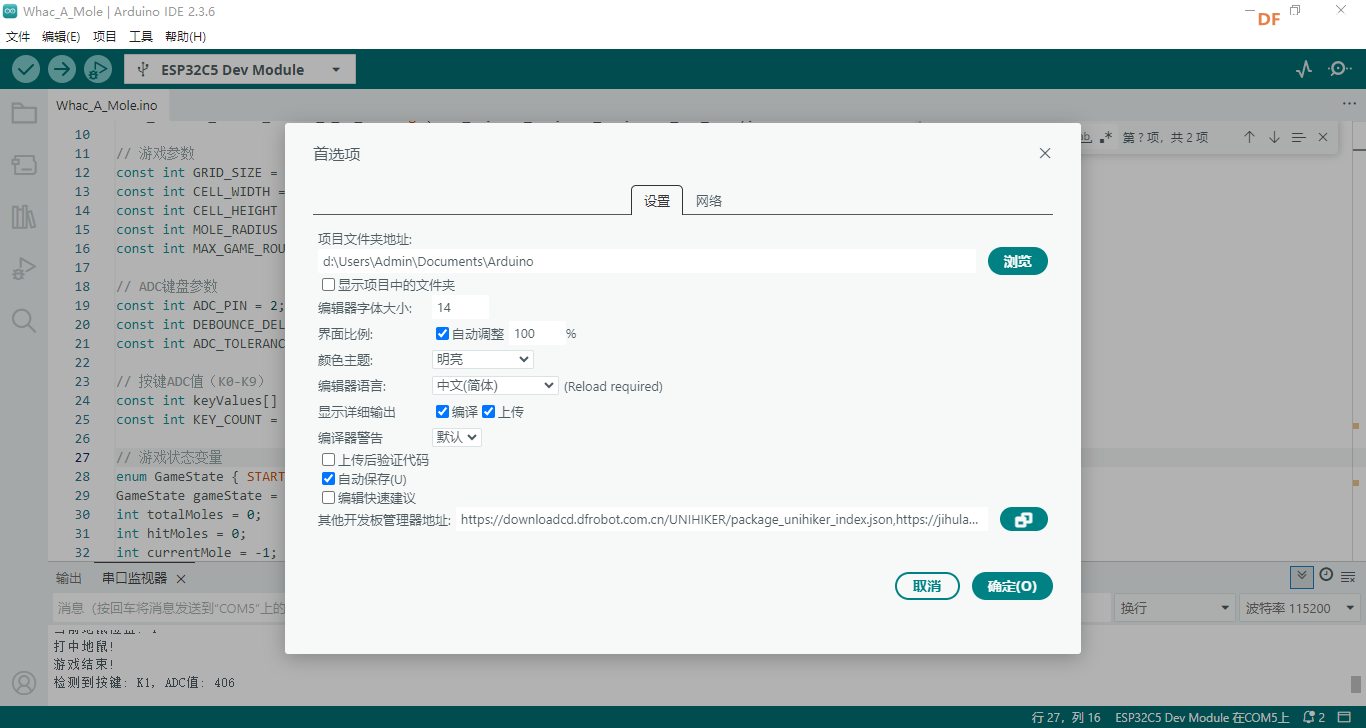Open the 编译器警告 dropdown
This screenshot has height=728, width=1366.
(x=457, y=437)
